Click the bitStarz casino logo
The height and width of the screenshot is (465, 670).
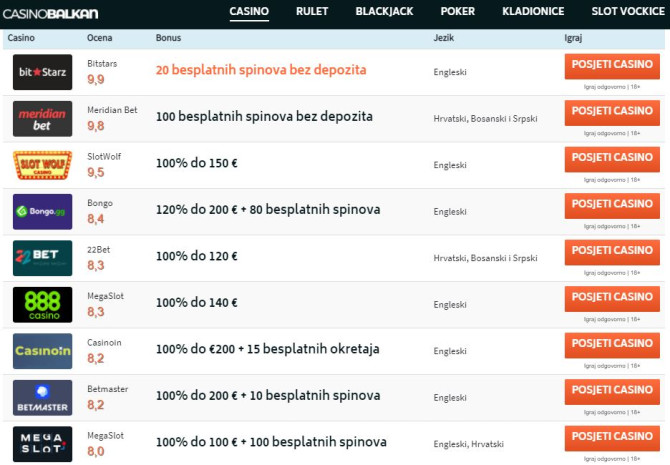(x=42, y=72)
